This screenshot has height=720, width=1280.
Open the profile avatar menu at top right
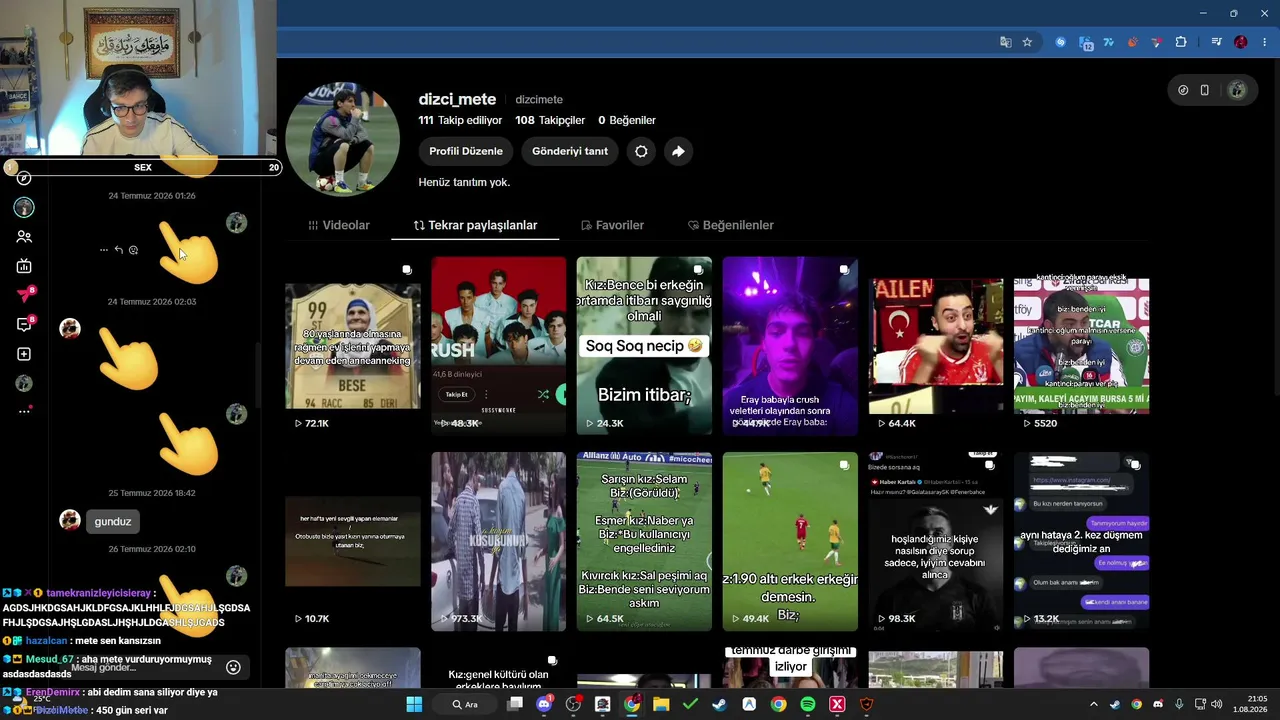pos(1237,90)
